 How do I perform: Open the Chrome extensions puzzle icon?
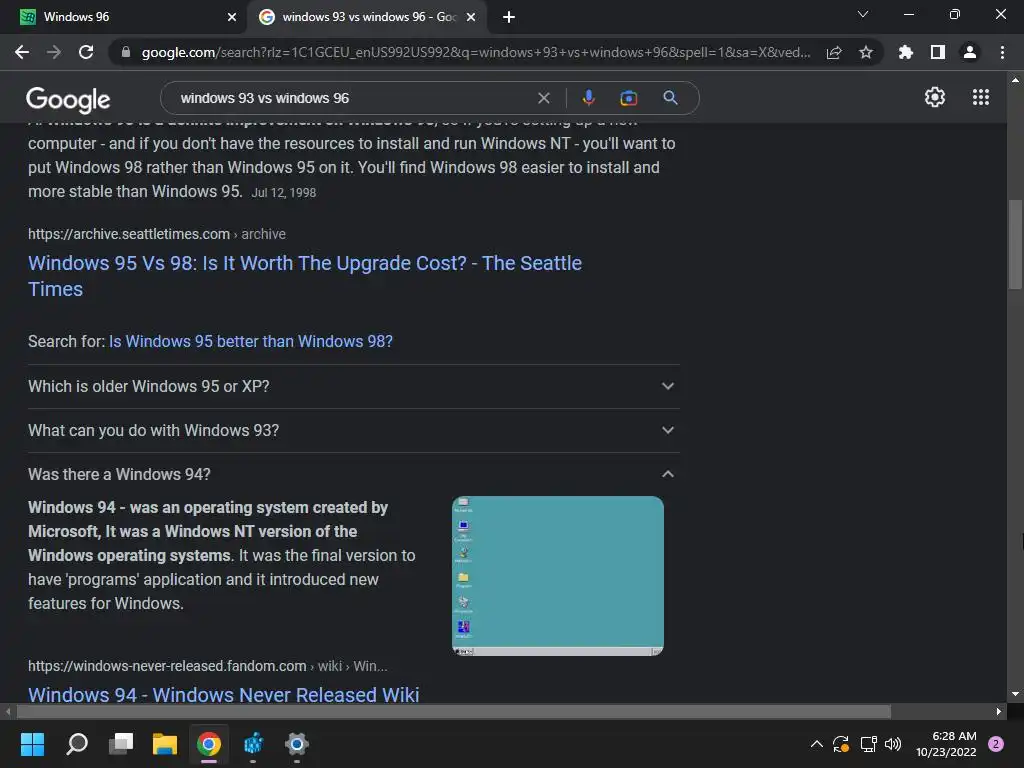(906, 52)
